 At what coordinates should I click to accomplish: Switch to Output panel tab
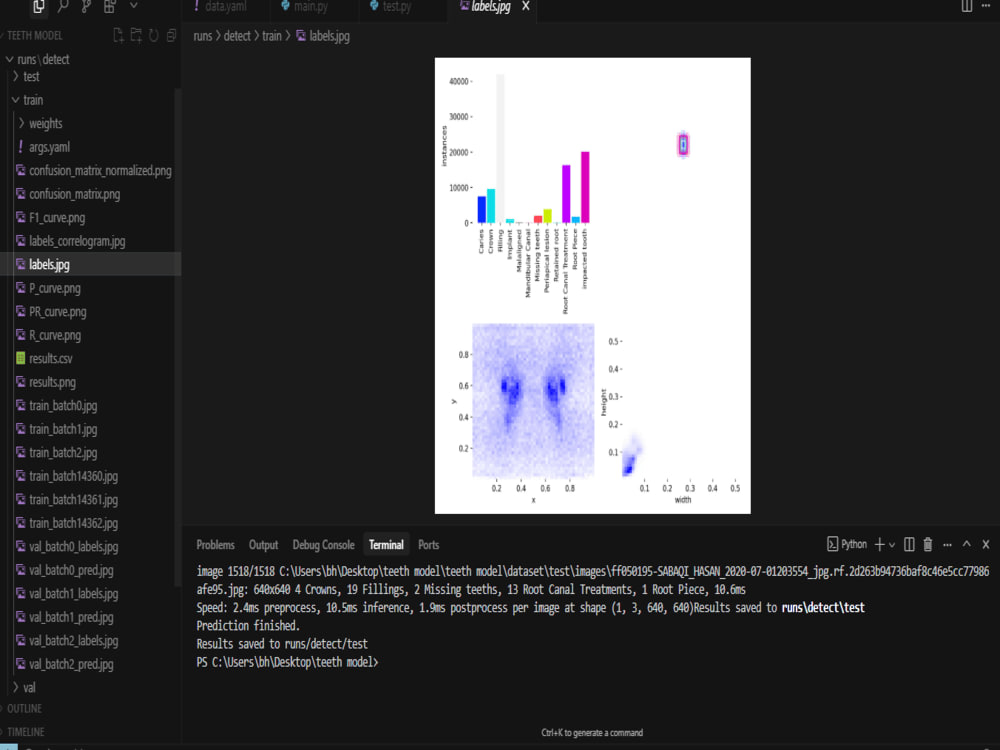click(x=263, y=545)
